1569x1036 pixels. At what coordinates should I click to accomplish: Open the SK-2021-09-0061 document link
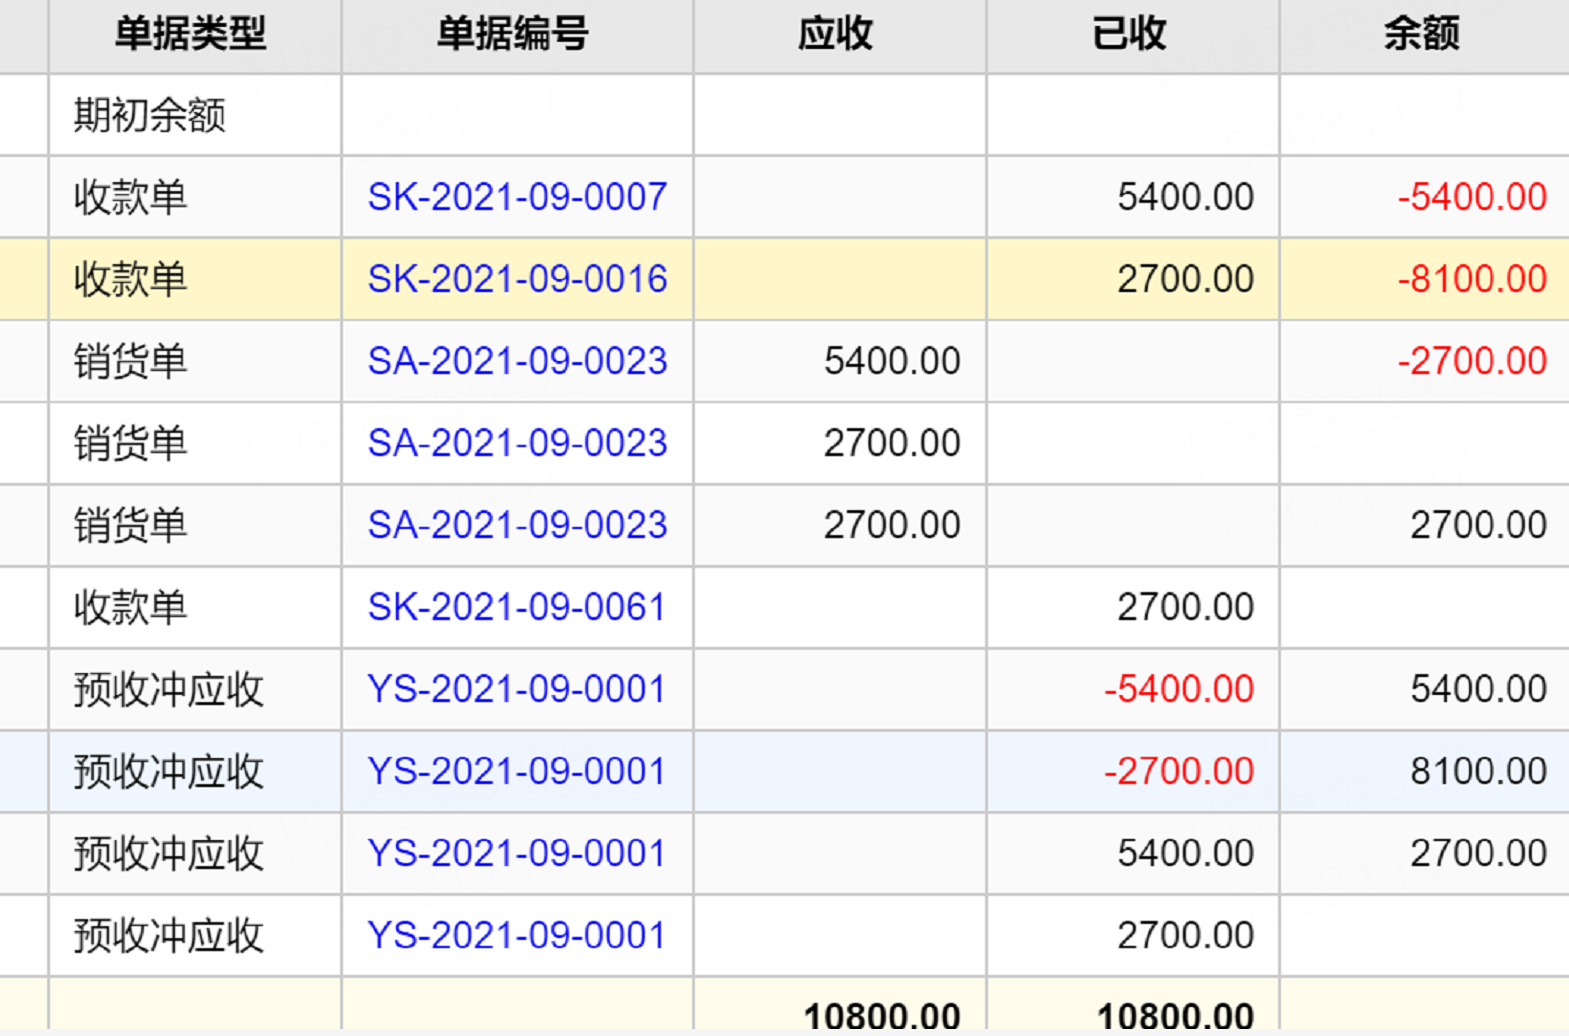pyautogui.click(x=516, y=607)
